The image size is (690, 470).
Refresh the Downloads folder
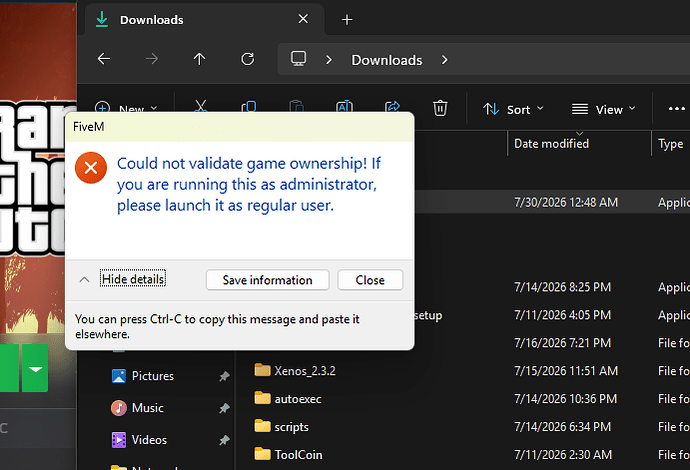coord(248,59)
